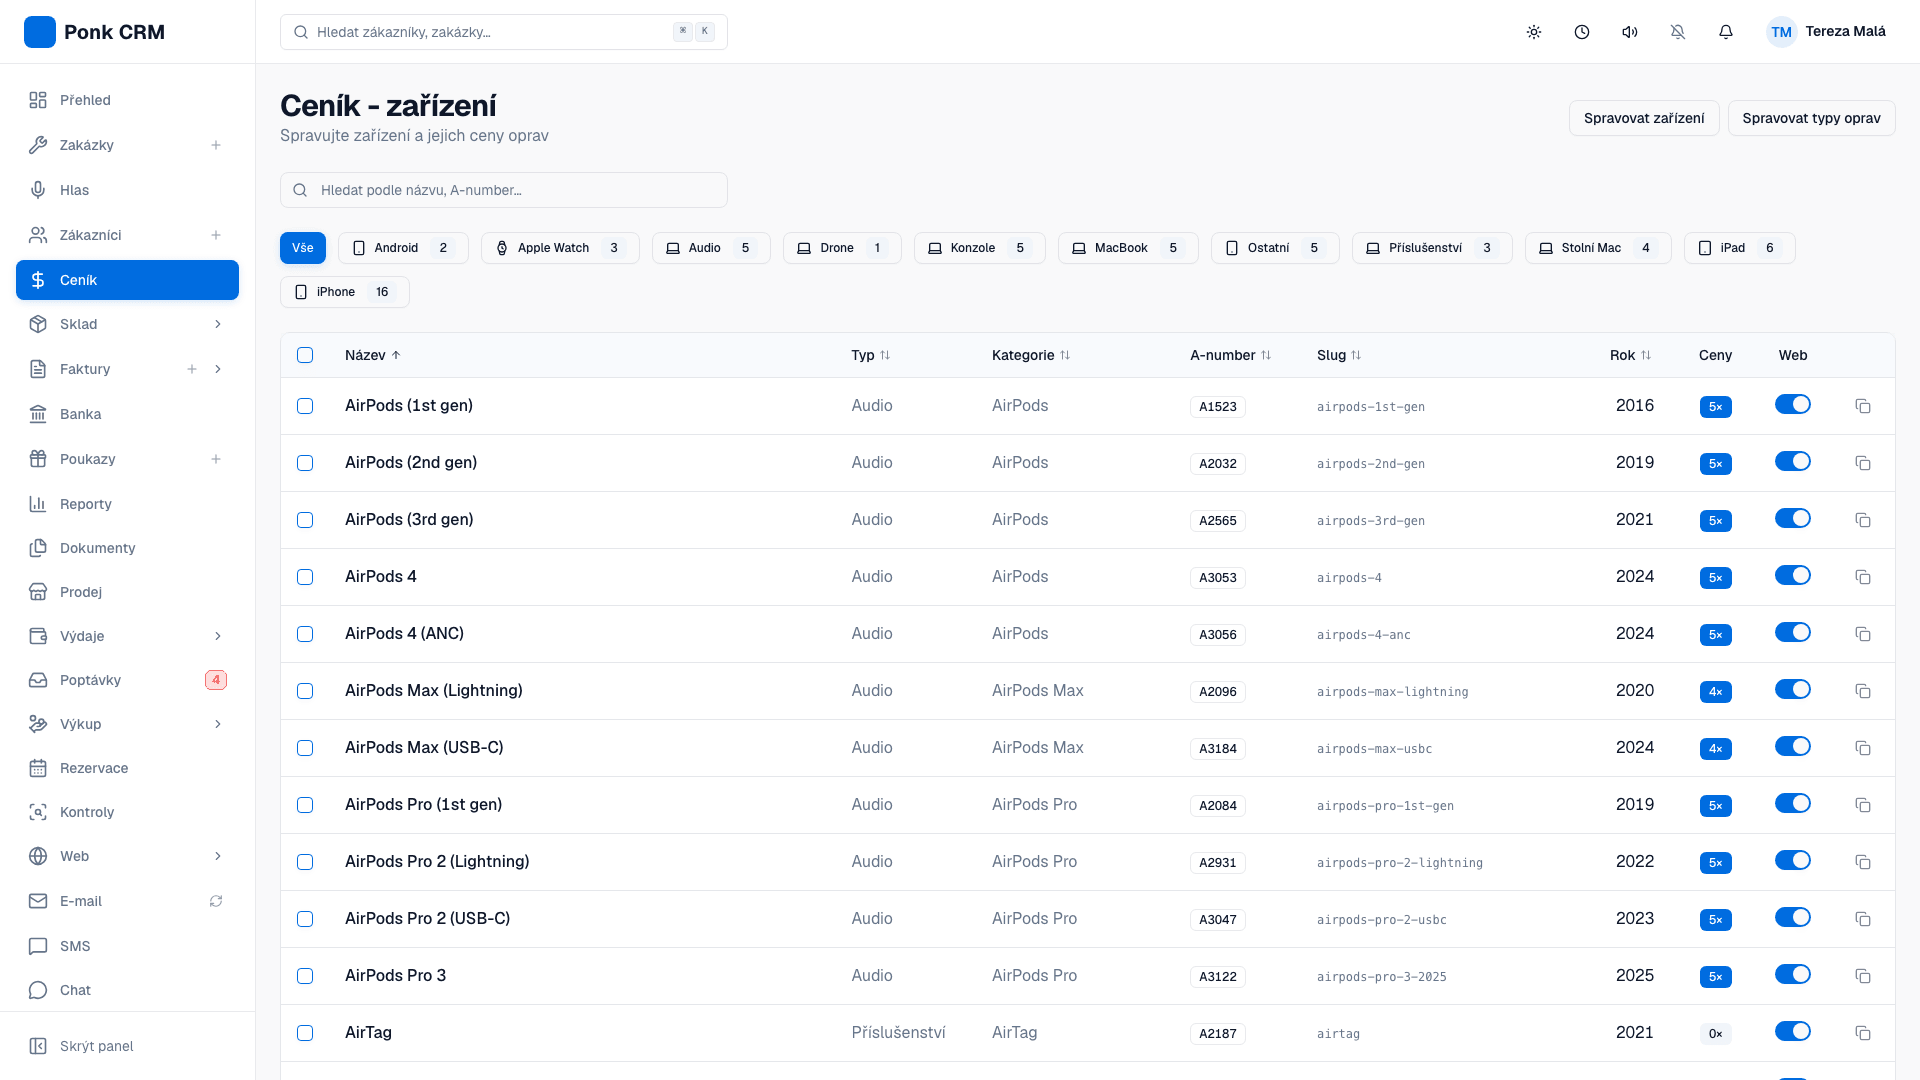
Task: Toggle web visibility for AirPods Max (Lightning)
Action: point(1793,689)
